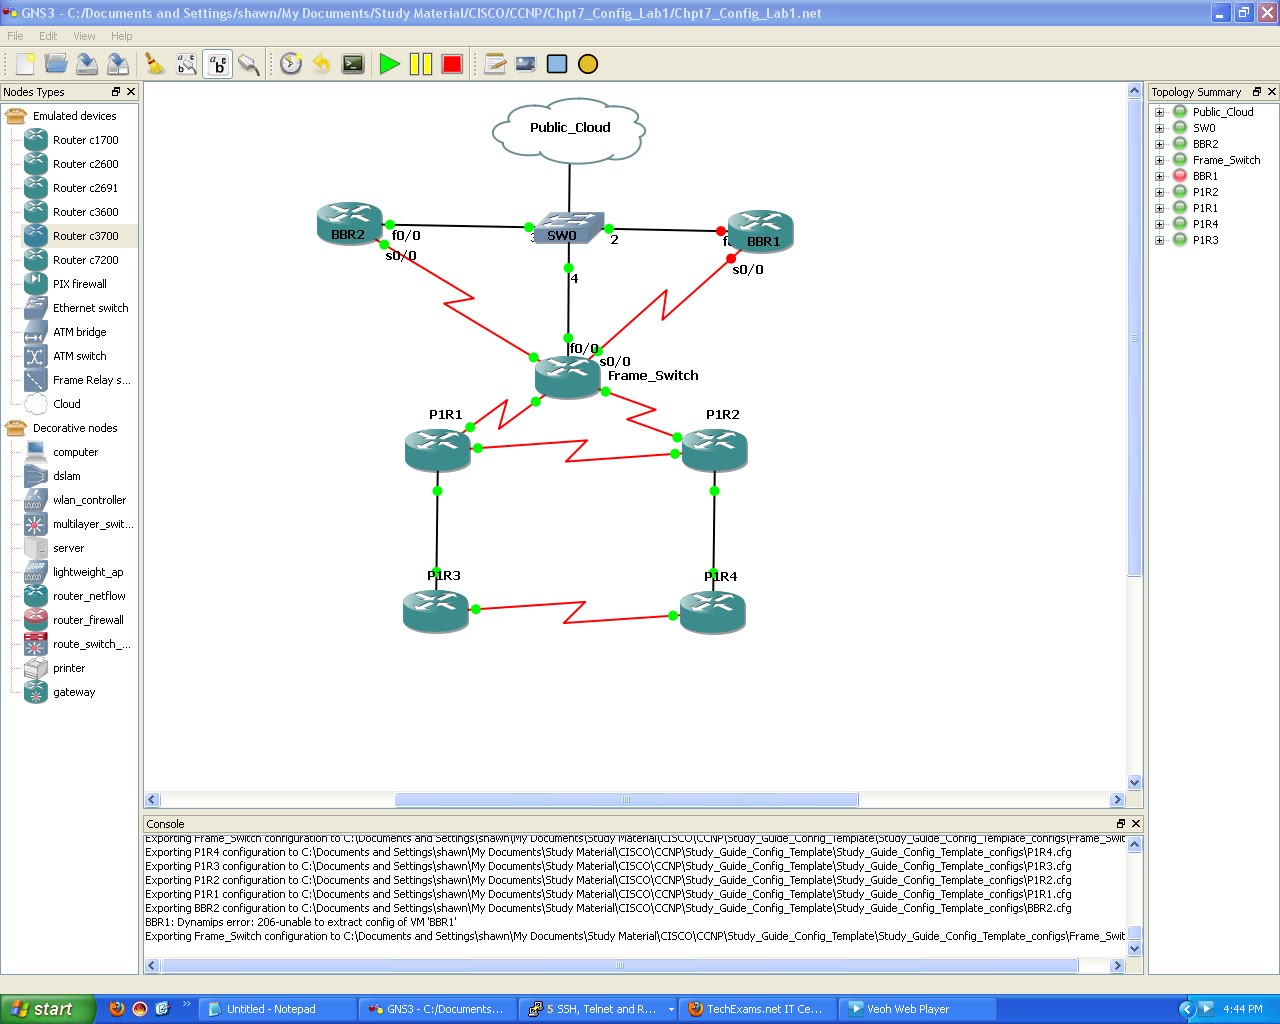Select the Draw rectangle tool
The width and height of the screenshot is (1280, 1024).
click(x=557, y=64)
